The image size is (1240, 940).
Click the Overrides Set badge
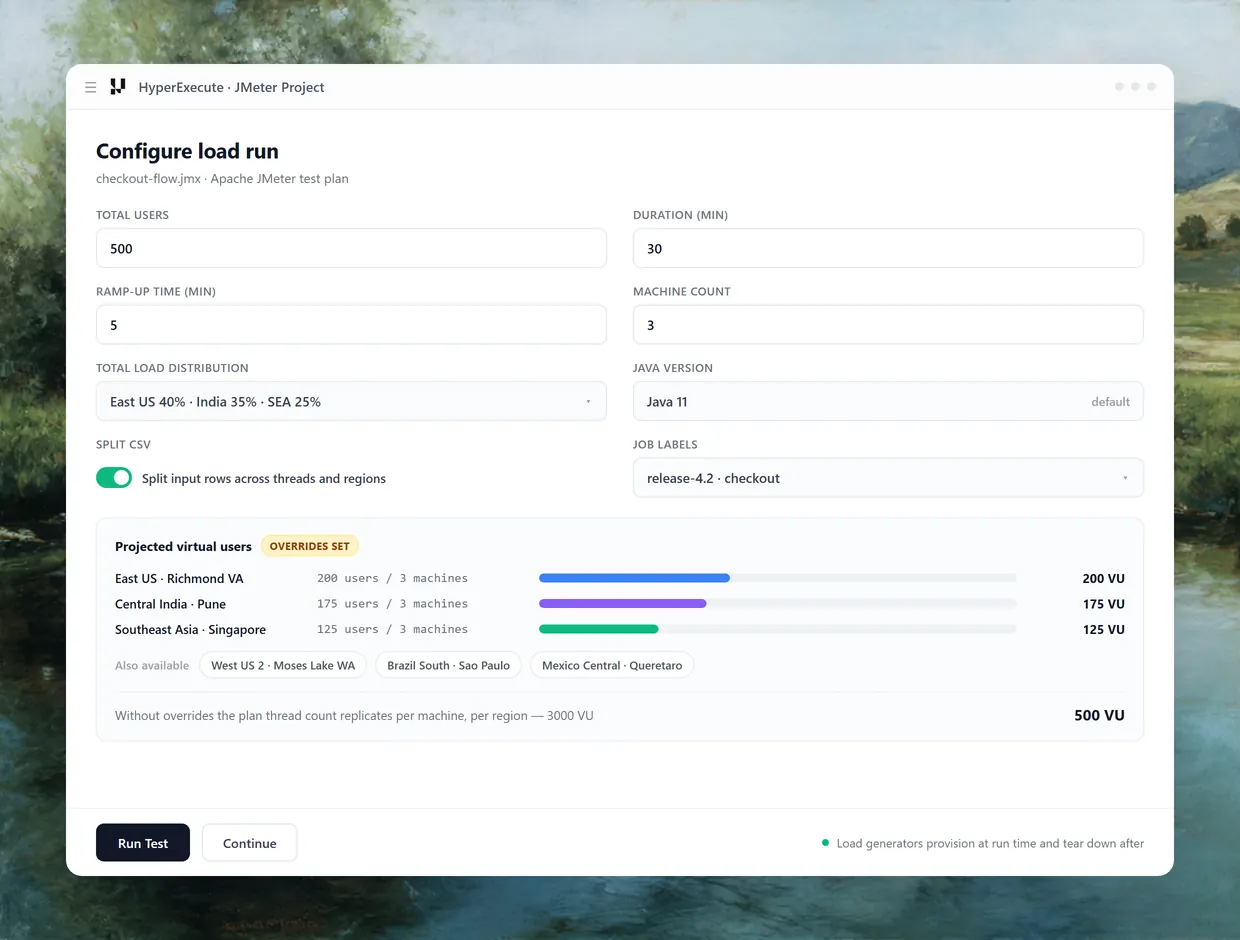click(310, 546)
